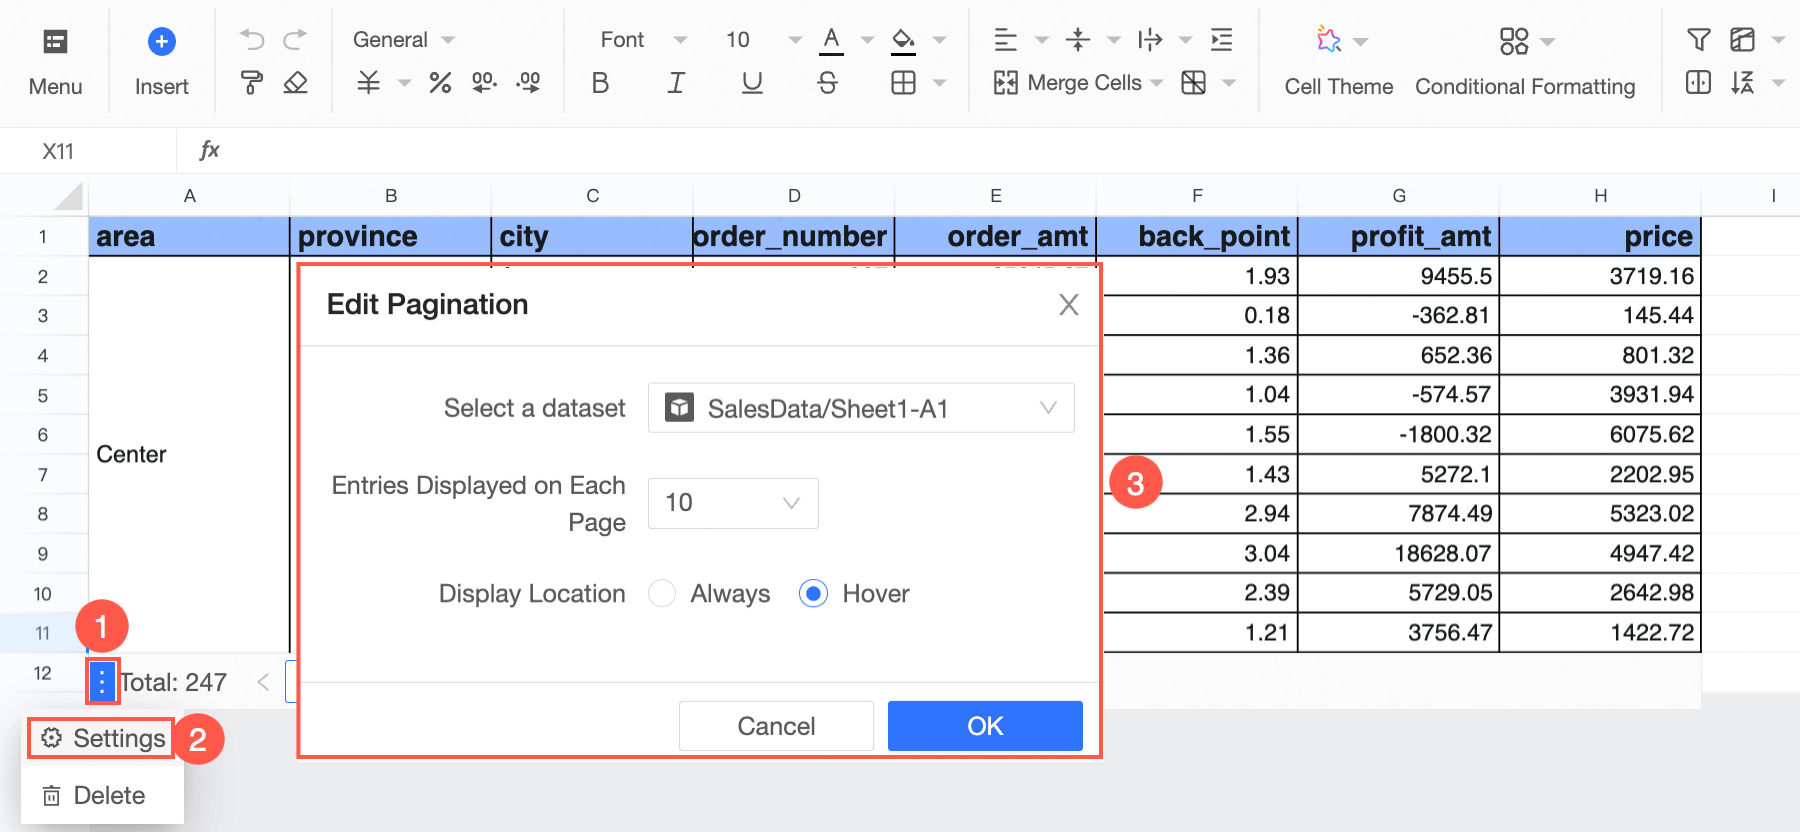Select all cells corner triangle
The image size is (1800, 832).
[x=68, y=195]
